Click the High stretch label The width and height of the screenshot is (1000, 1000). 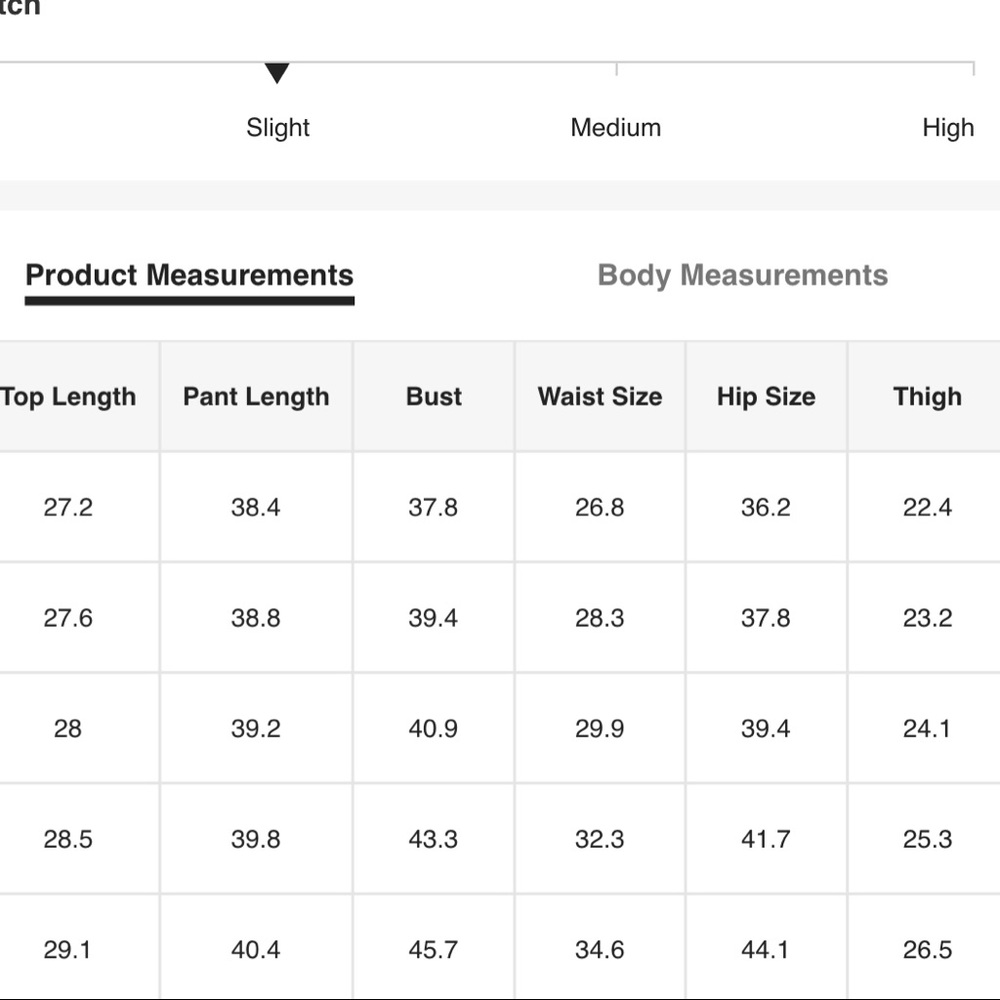tap(948, 128)
